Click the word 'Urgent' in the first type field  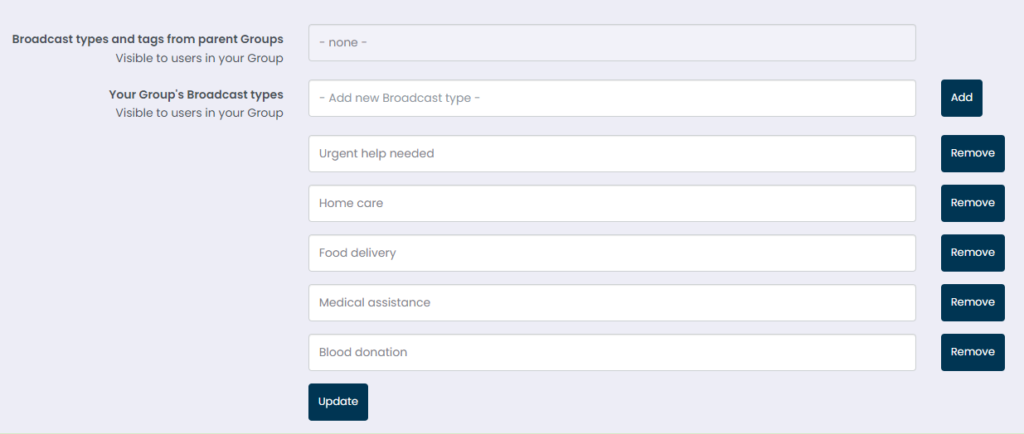(338, 154)
